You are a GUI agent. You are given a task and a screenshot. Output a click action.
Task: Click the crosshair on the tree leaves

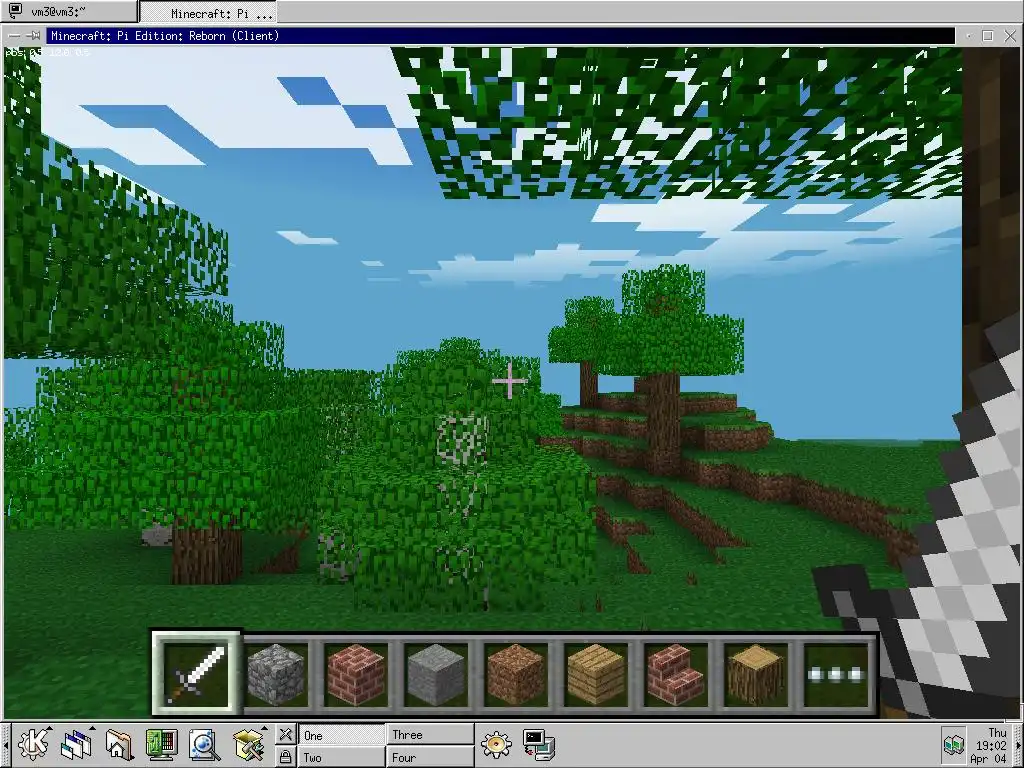click(509, 381)
